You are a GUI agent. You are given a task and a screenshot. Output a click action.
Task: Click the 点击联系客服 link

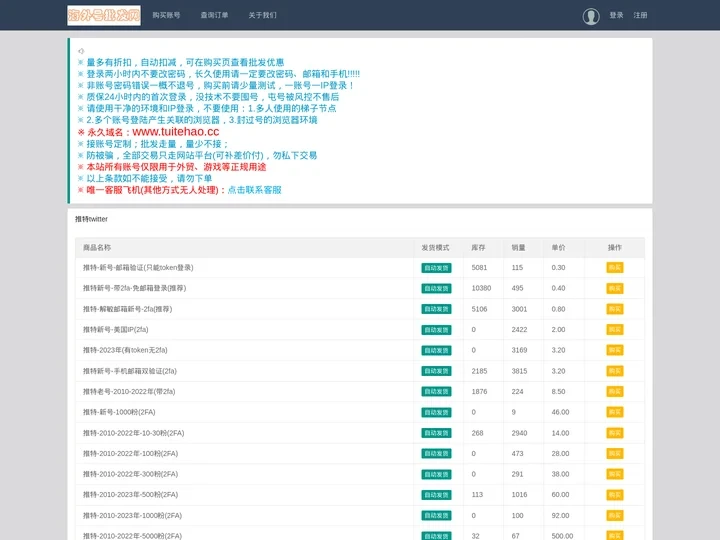254,190
